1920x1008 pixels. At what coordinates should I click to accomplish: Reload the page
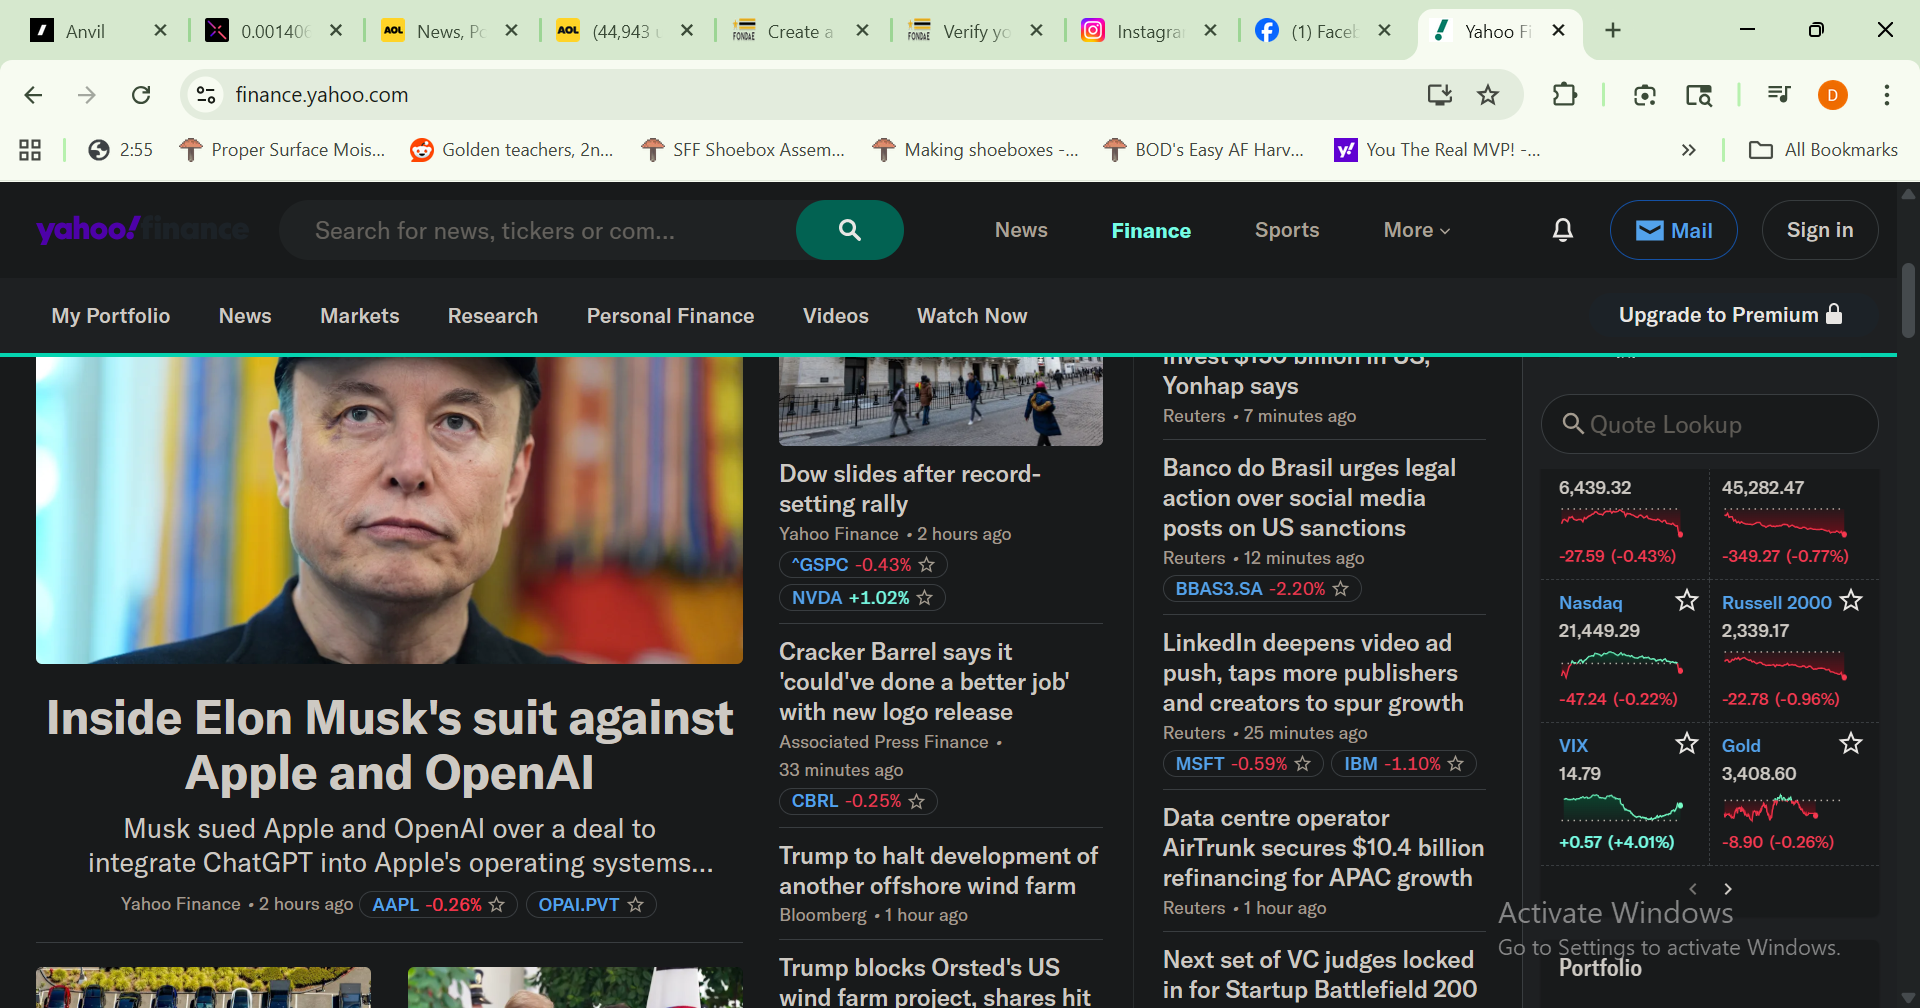tap(141, 95)
